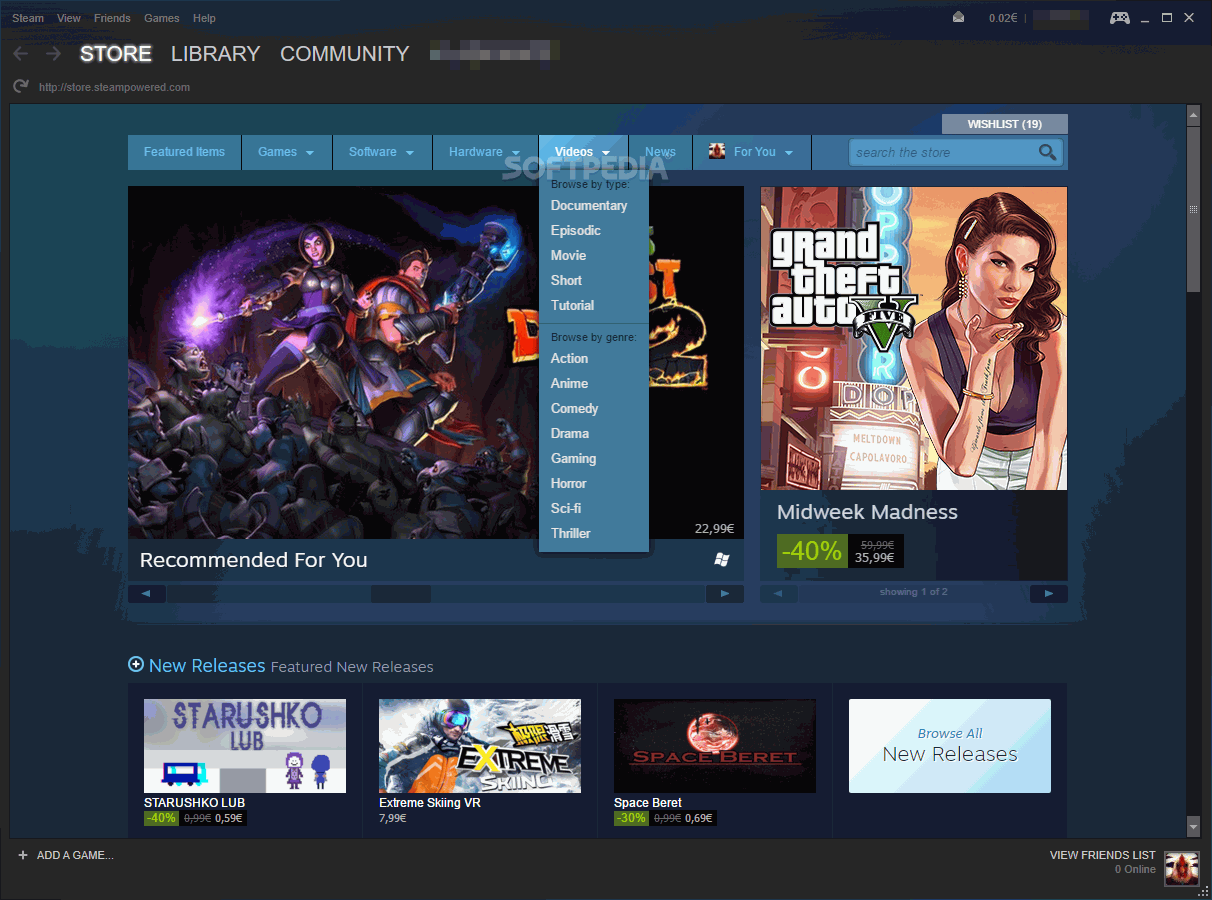Click ADD A GAME...
The image size is (1212, 900).
click(75, 855)
